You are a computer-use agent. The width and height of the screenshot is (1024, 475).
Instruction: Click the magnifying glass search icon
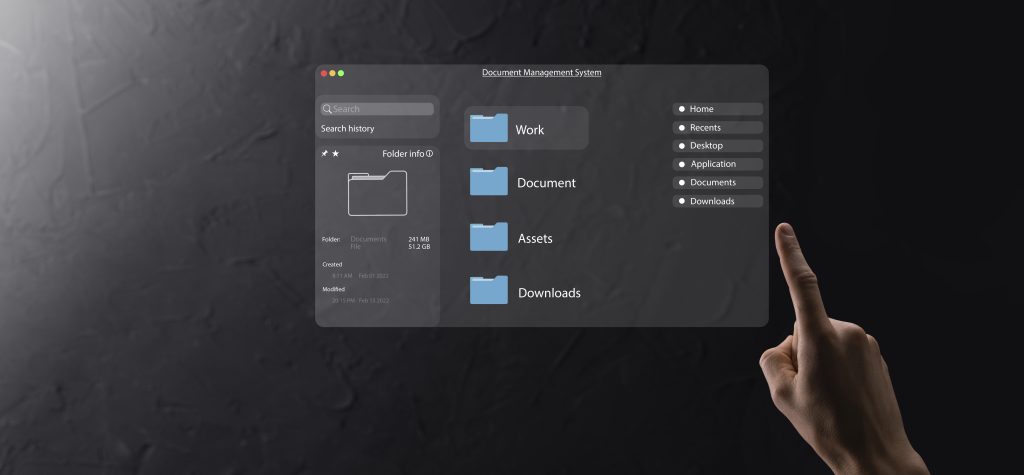tap(327, 109)
